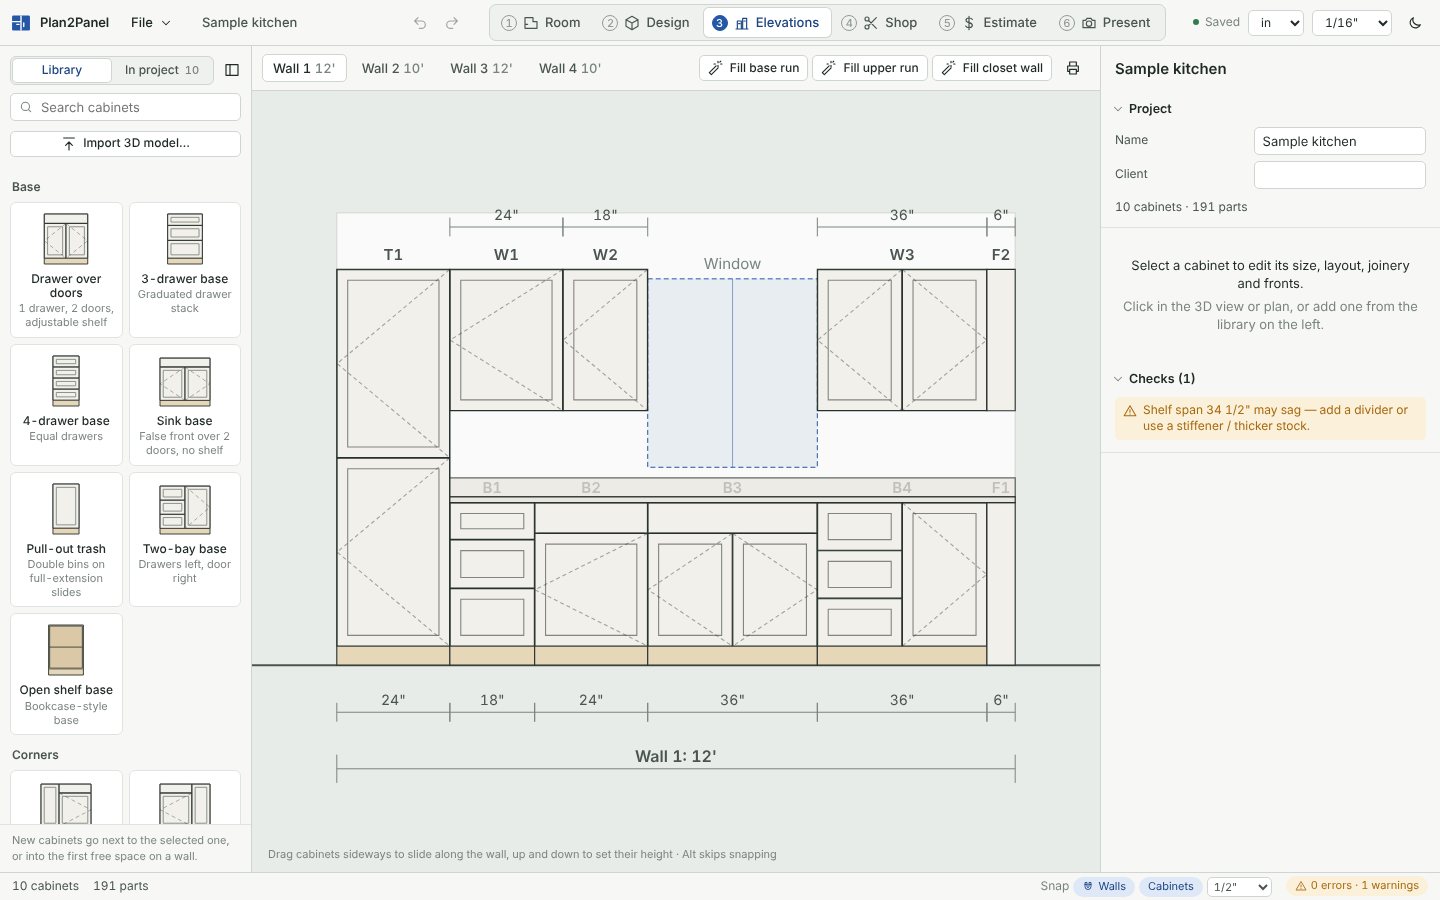The height and width of the screenshot is (900, 1440).
Task: Select the Wall 4 10' tab
Action: (570, 68)
